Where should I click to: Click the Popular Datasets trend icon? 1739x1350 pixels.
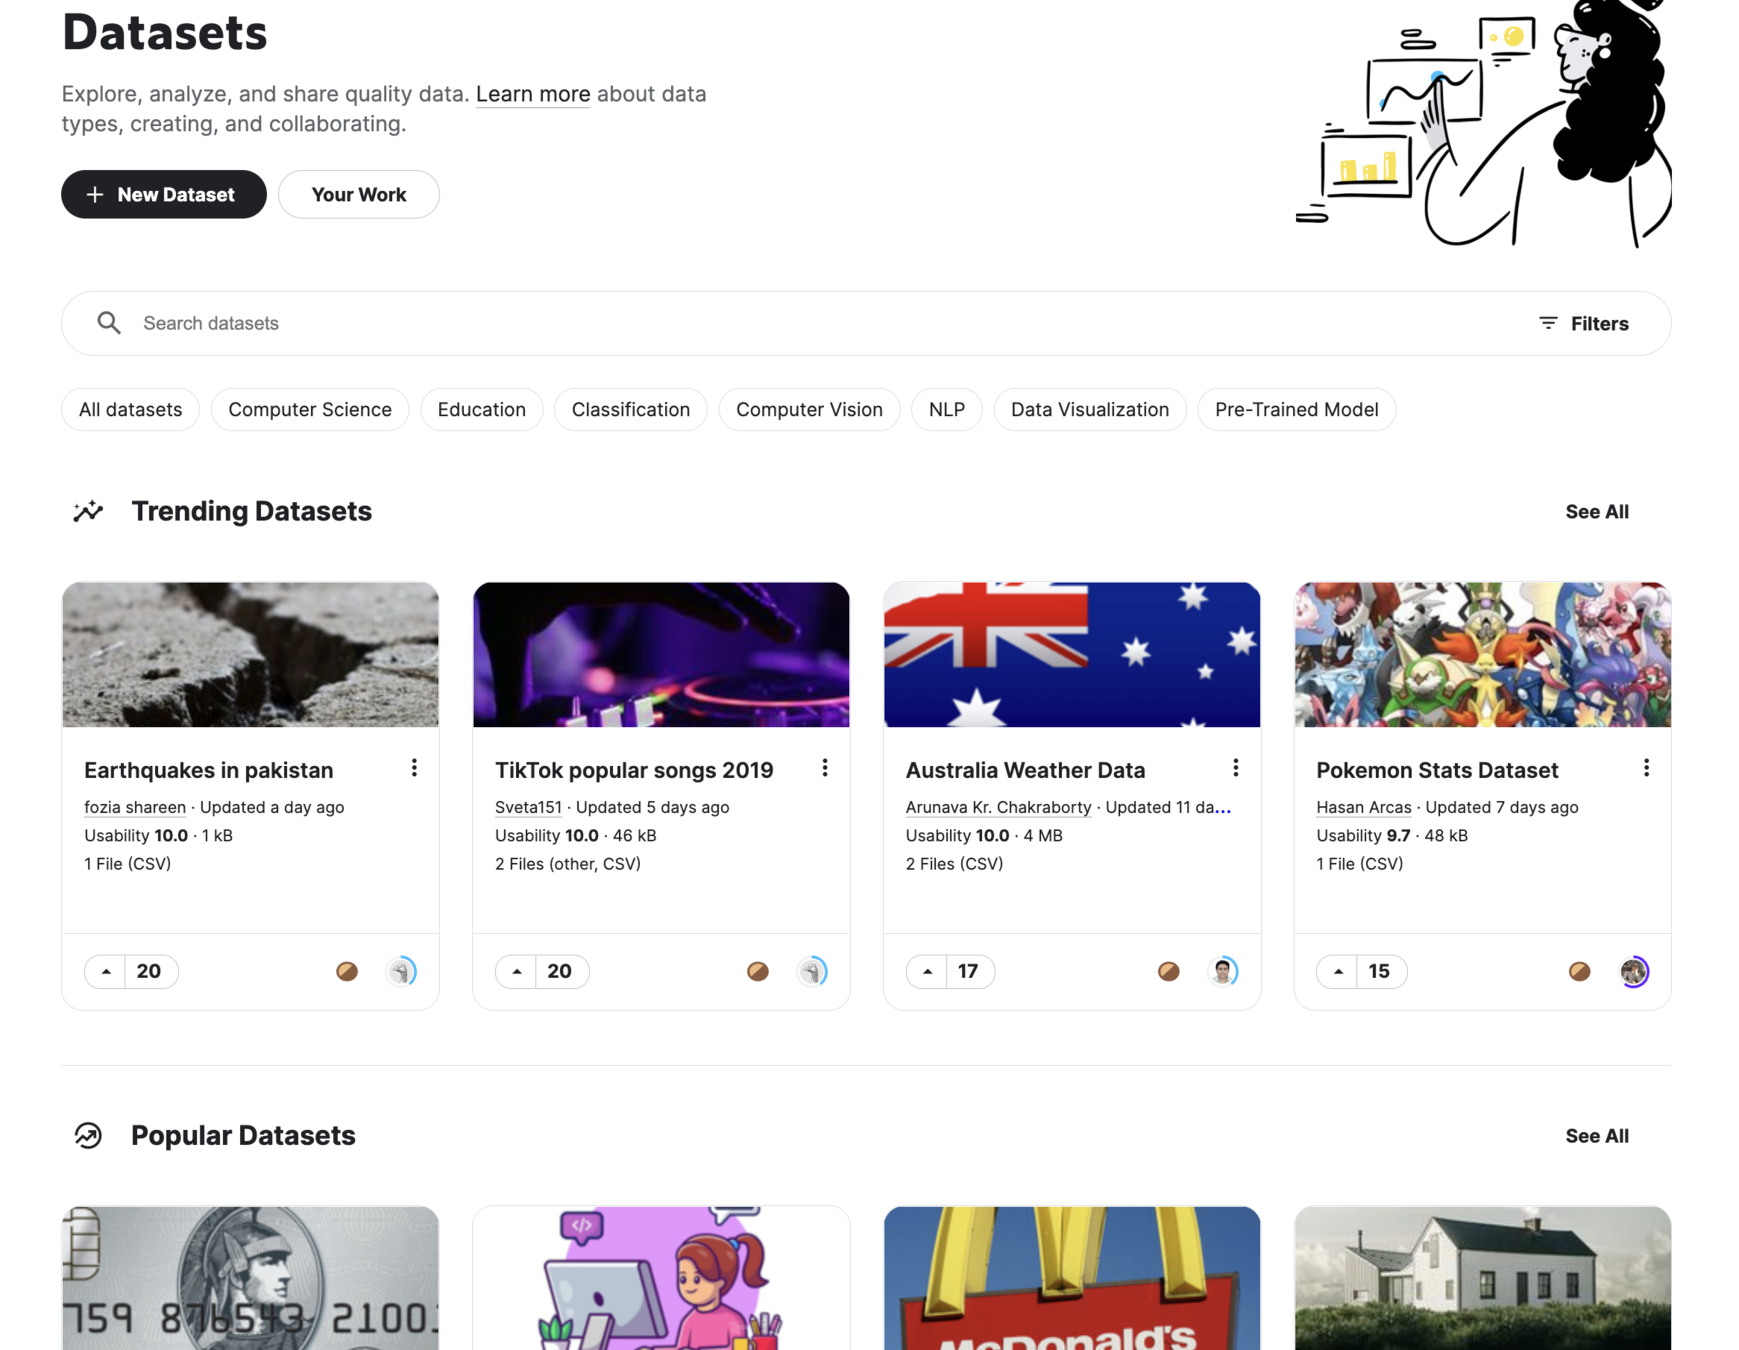point(88,1135)
